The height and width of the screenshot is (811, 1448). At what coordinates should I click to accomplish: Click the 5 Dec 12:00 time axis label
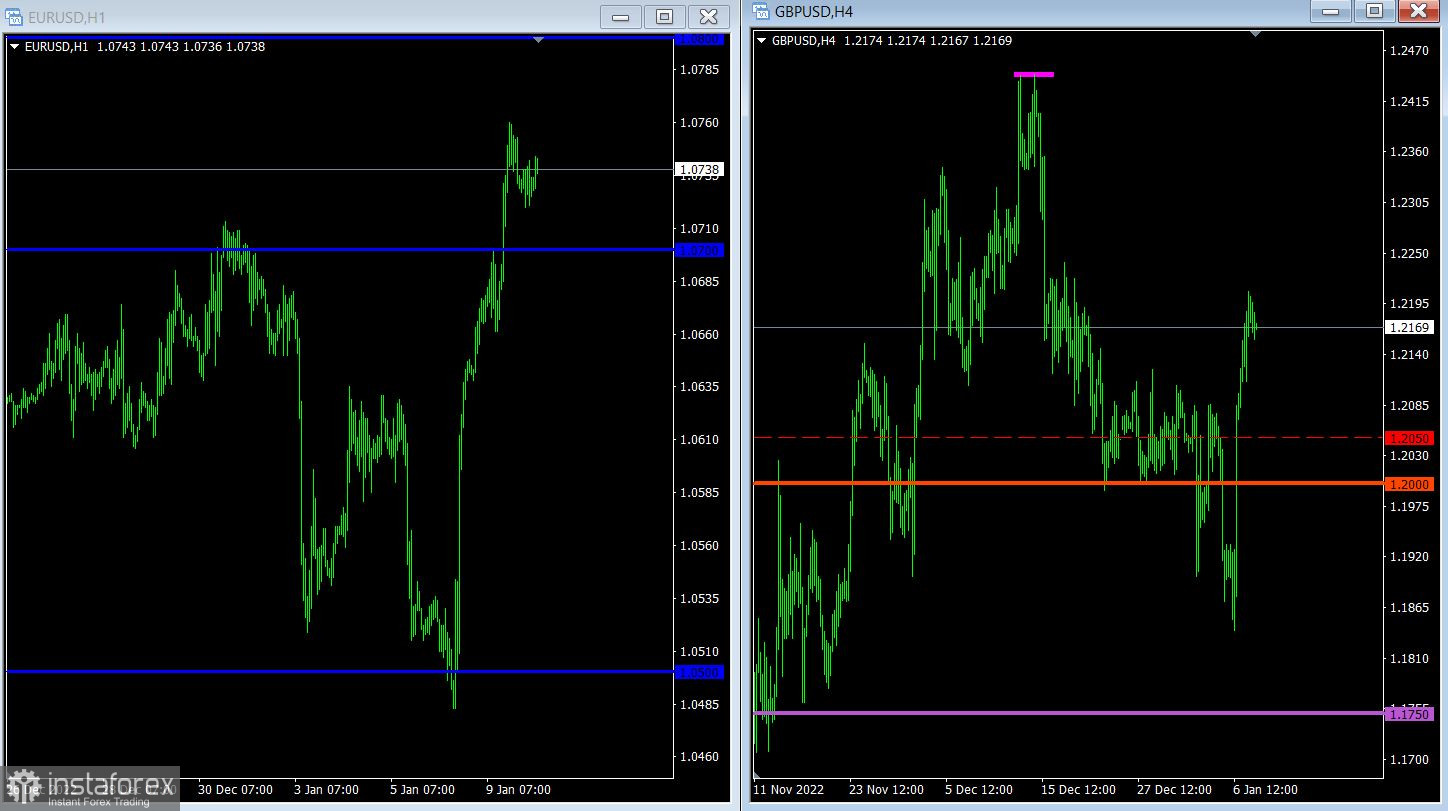[979, 790]
